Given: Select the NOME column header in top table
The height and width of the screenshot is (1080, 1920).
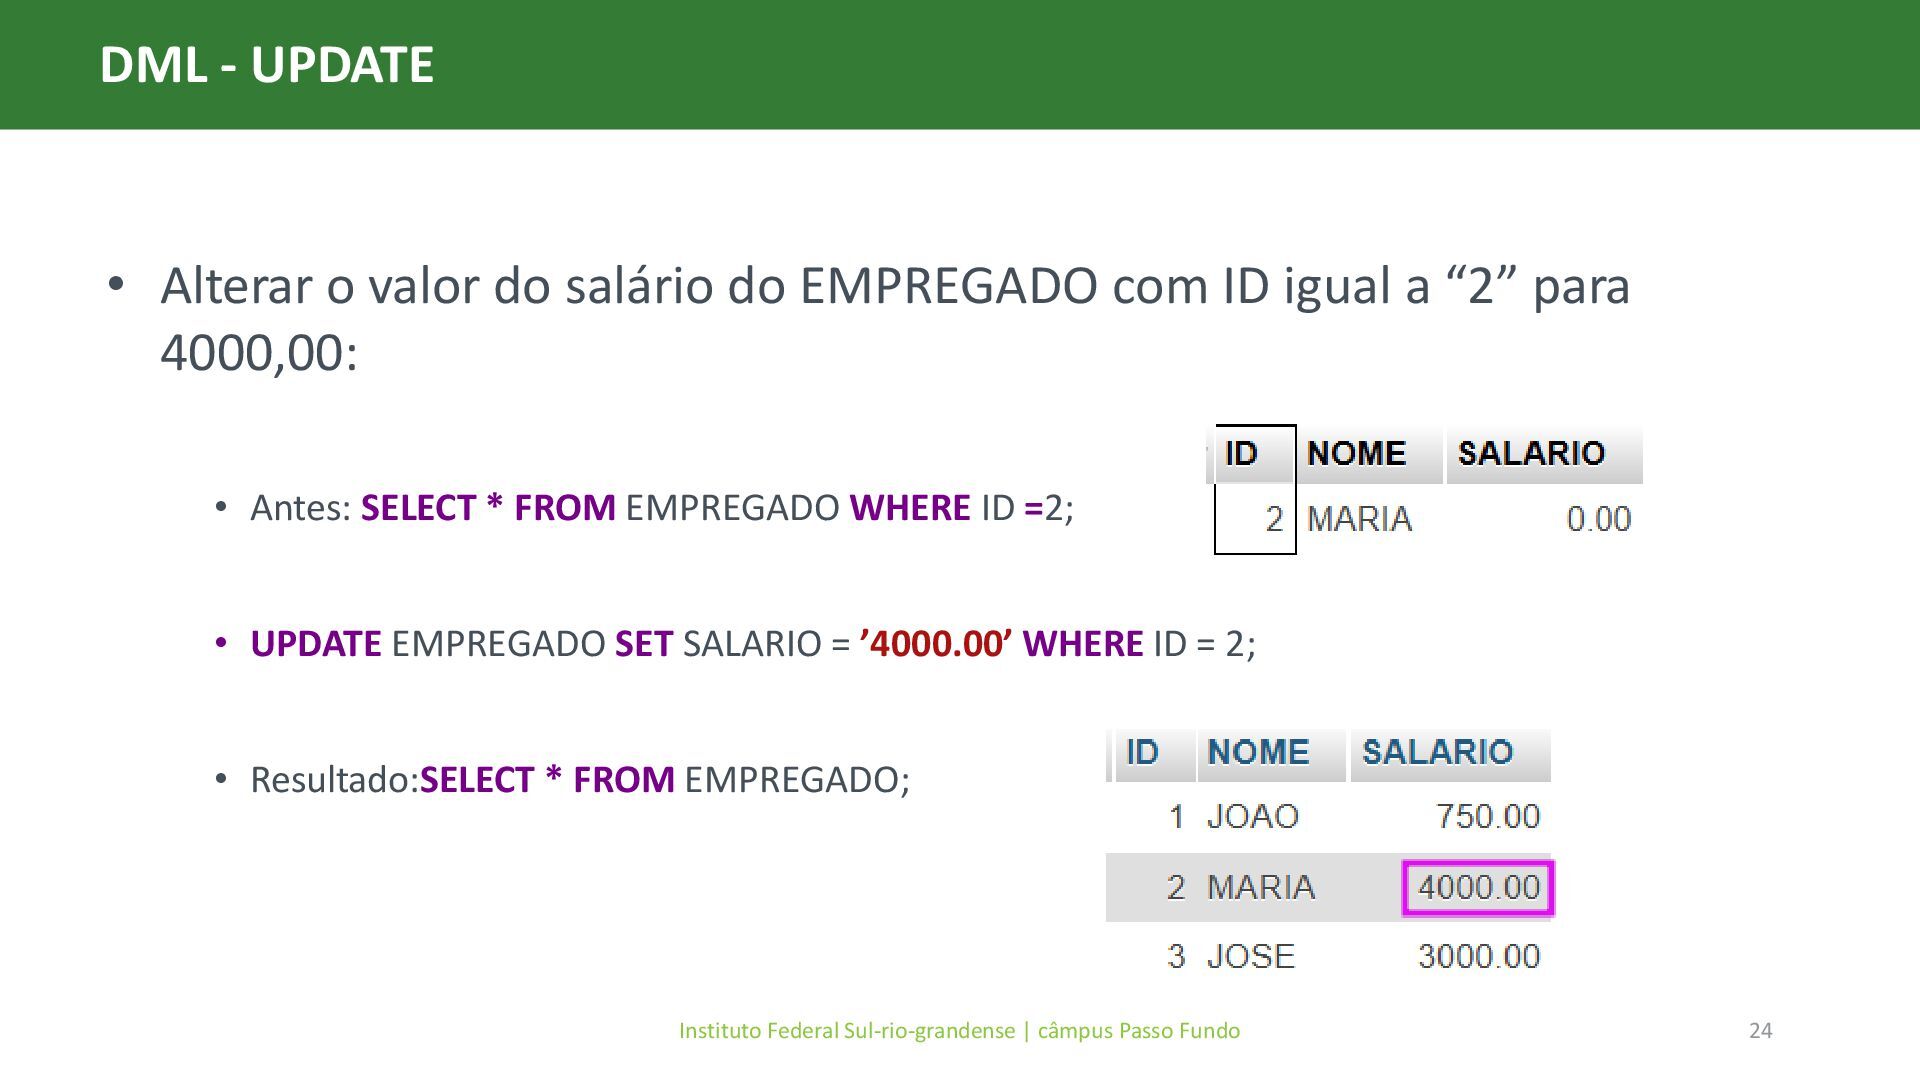Looking at the screenshot, I should click(1369, 454).
